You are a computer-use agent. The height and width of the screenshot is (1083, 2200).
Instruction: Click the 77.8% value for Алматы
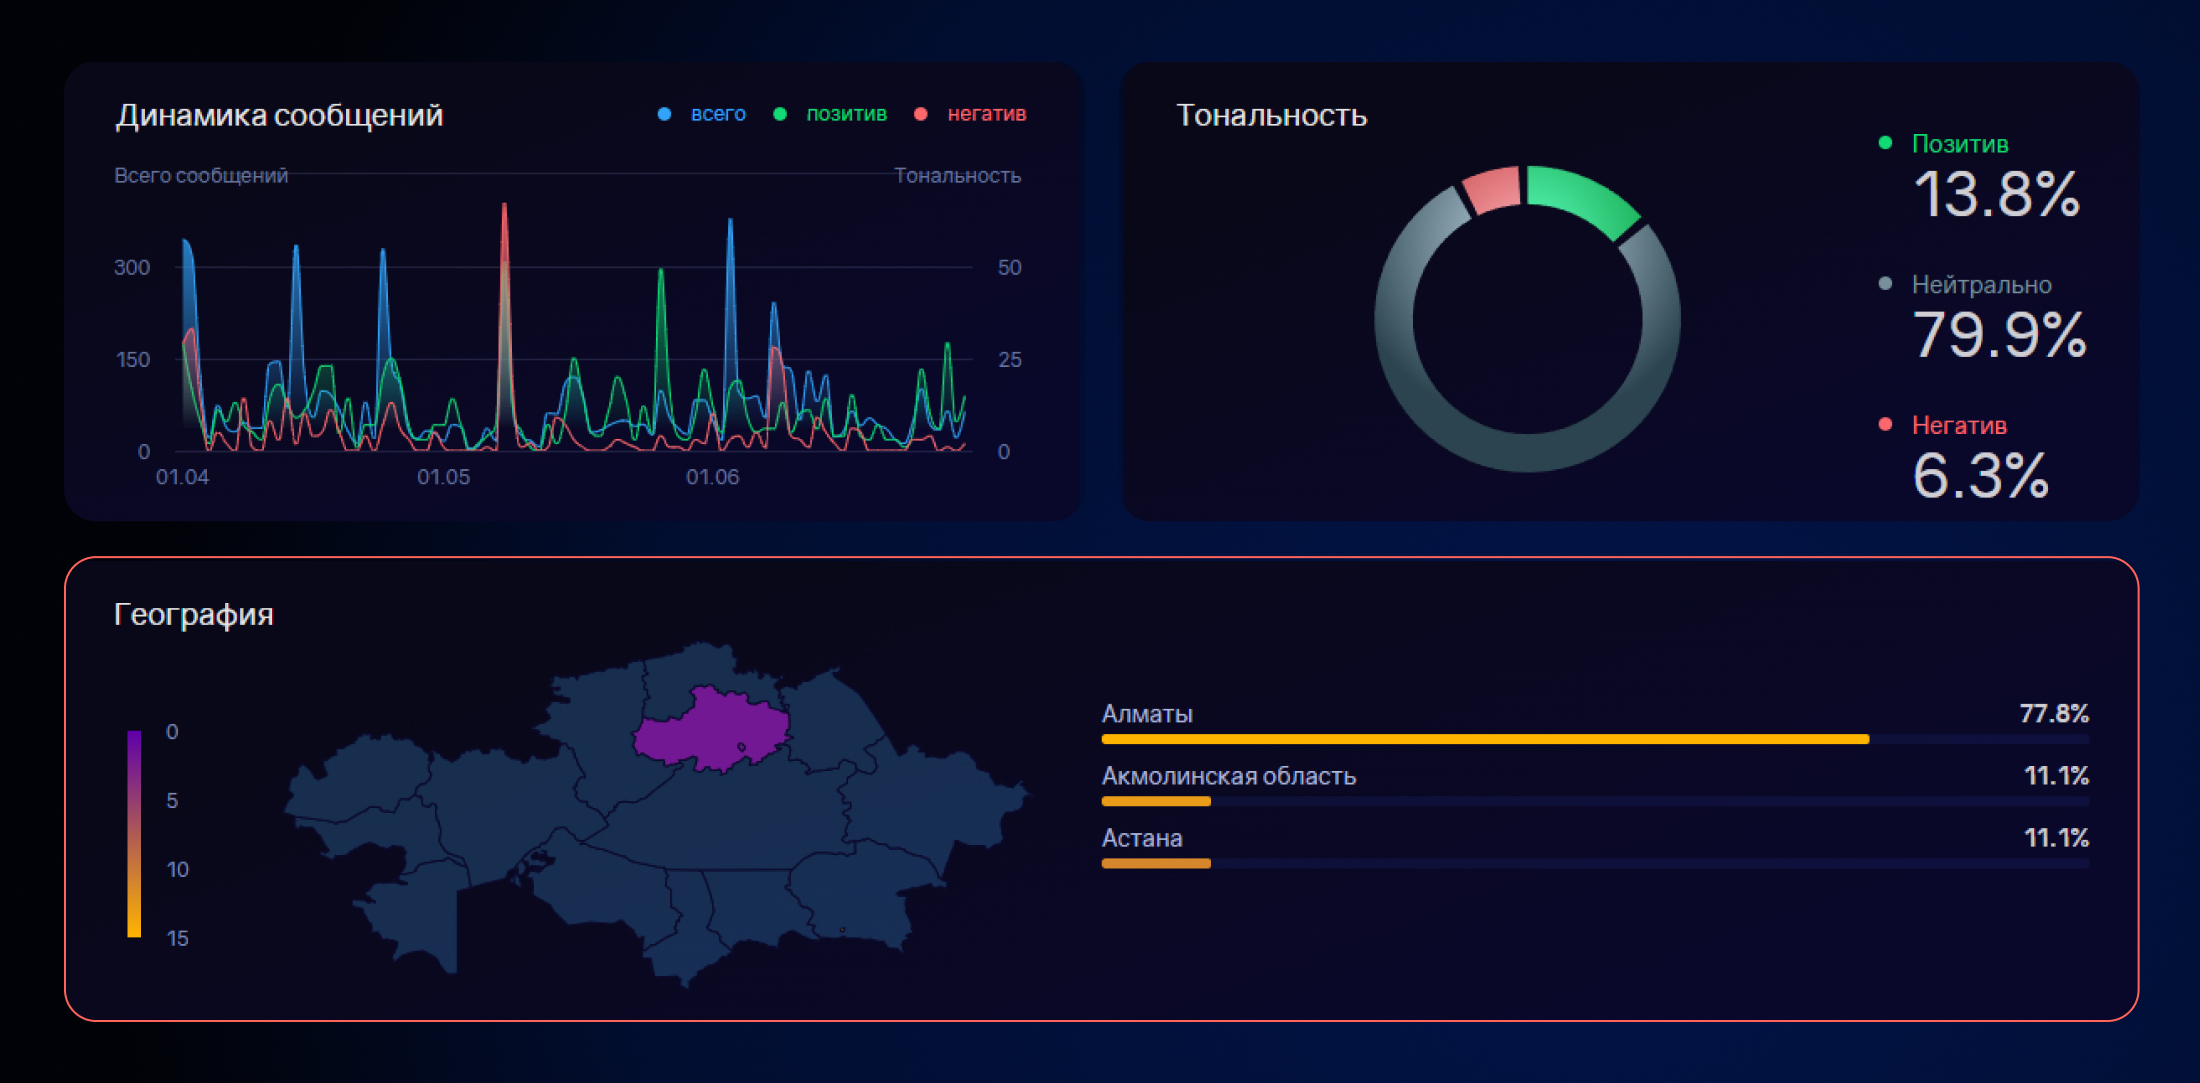[2054, 714]
